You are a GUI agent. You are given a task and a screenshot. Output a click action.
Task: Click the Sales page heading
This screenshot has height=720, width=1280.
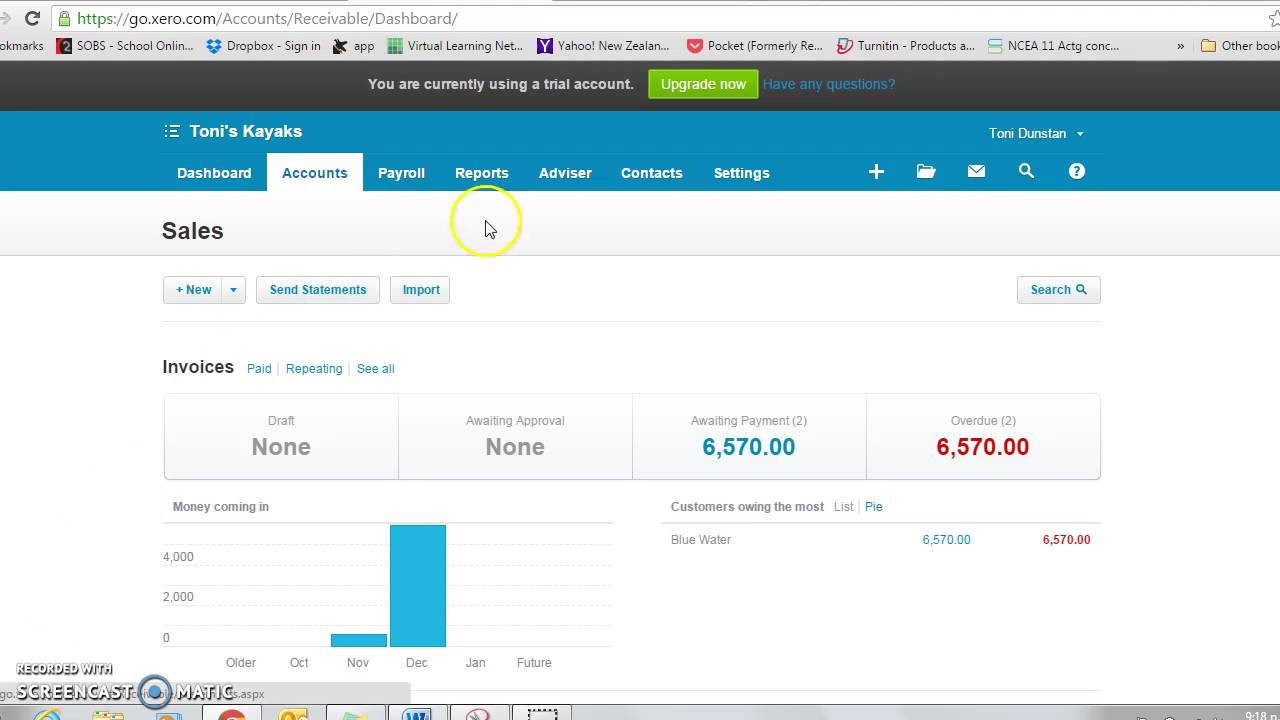point(193,231)
